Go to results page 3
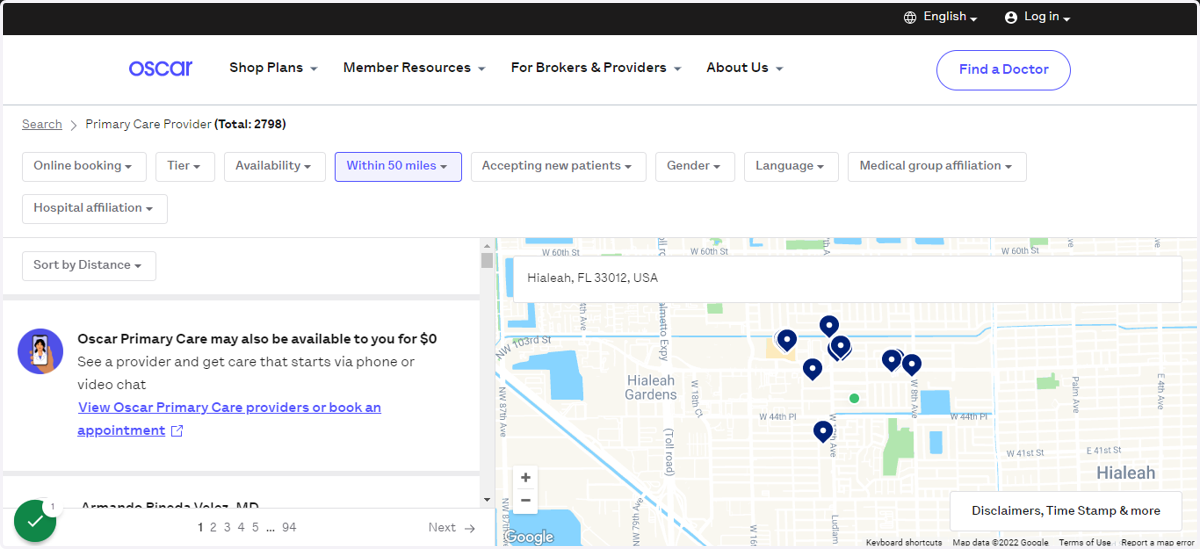This screenshot has height=549, width=1200. click(x=227, y=528)
